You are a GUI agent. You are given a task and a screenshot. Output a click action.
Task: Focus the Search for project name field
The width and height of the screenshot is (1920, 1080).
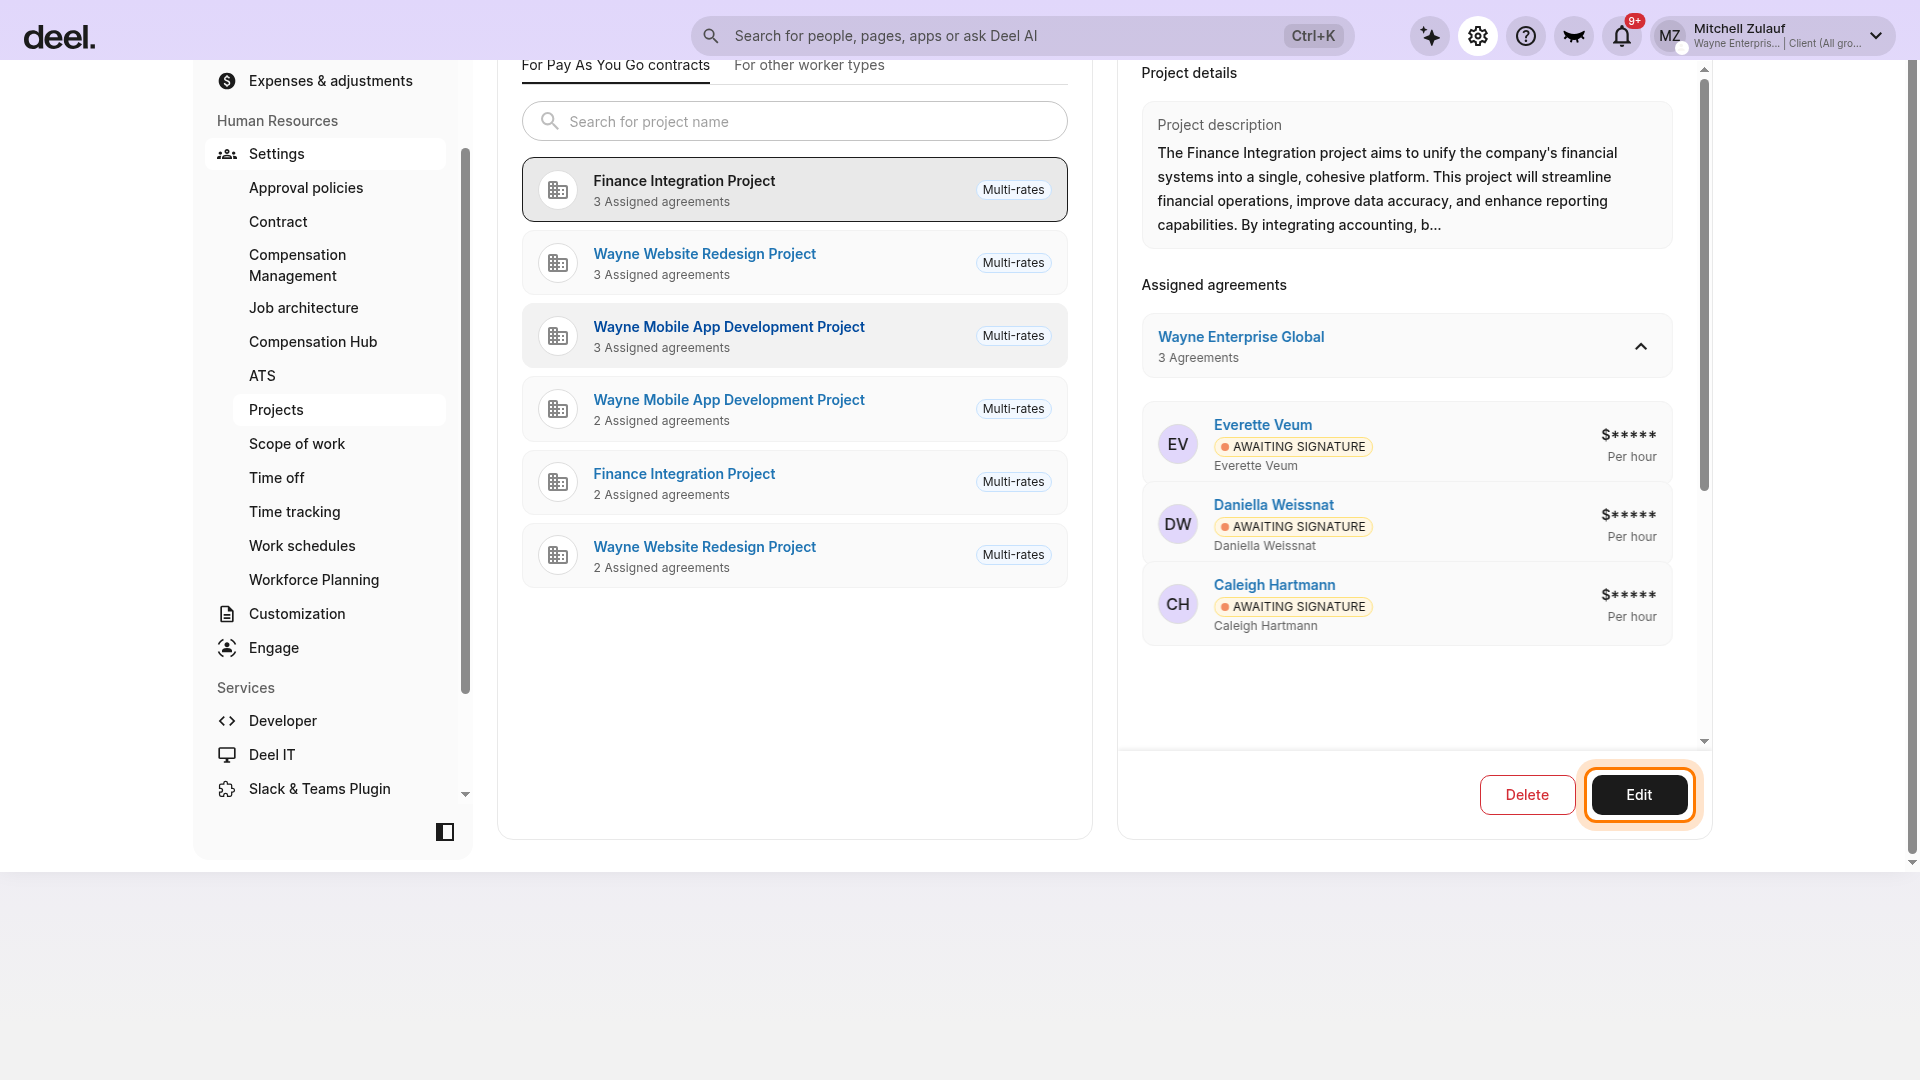tap(794, 121)
